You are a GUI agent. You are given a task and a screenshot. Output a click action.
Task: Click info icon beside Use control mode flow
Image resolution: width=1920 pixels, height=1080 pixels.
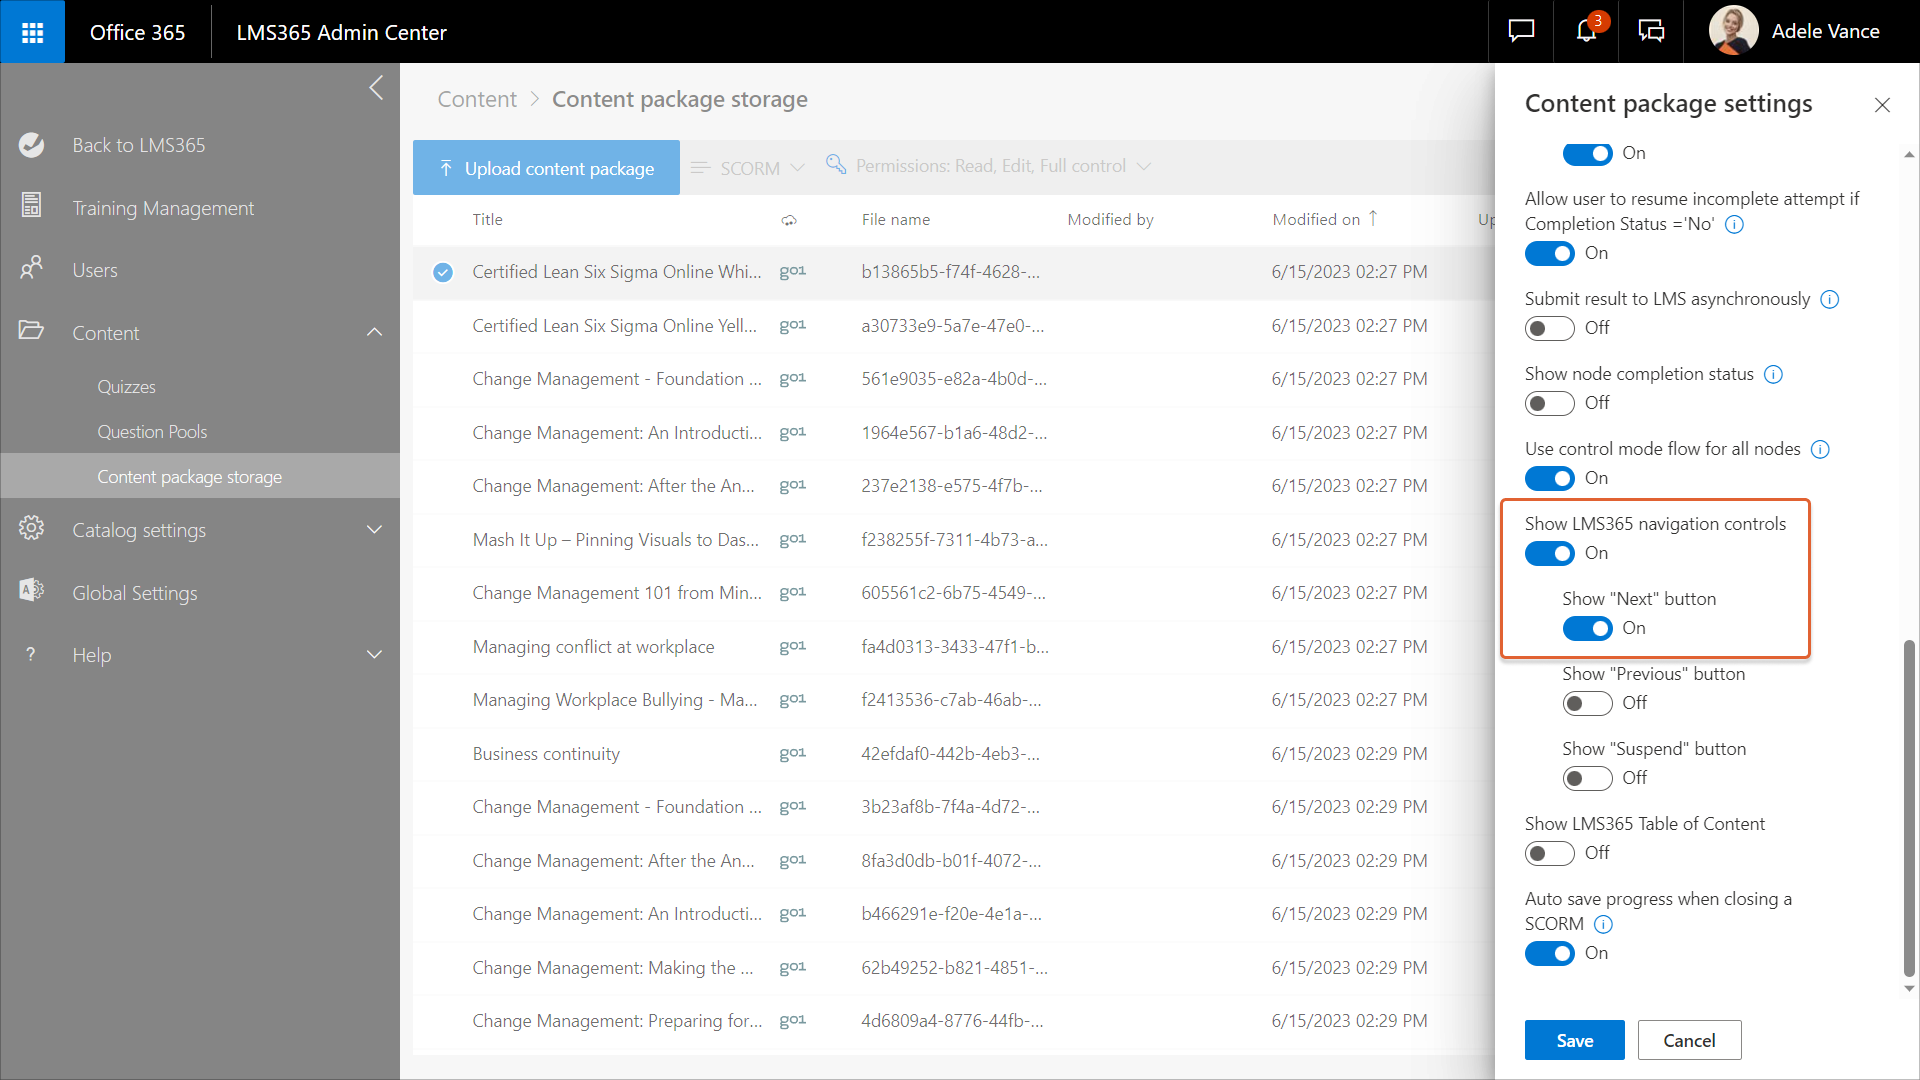click(1820, 449)
